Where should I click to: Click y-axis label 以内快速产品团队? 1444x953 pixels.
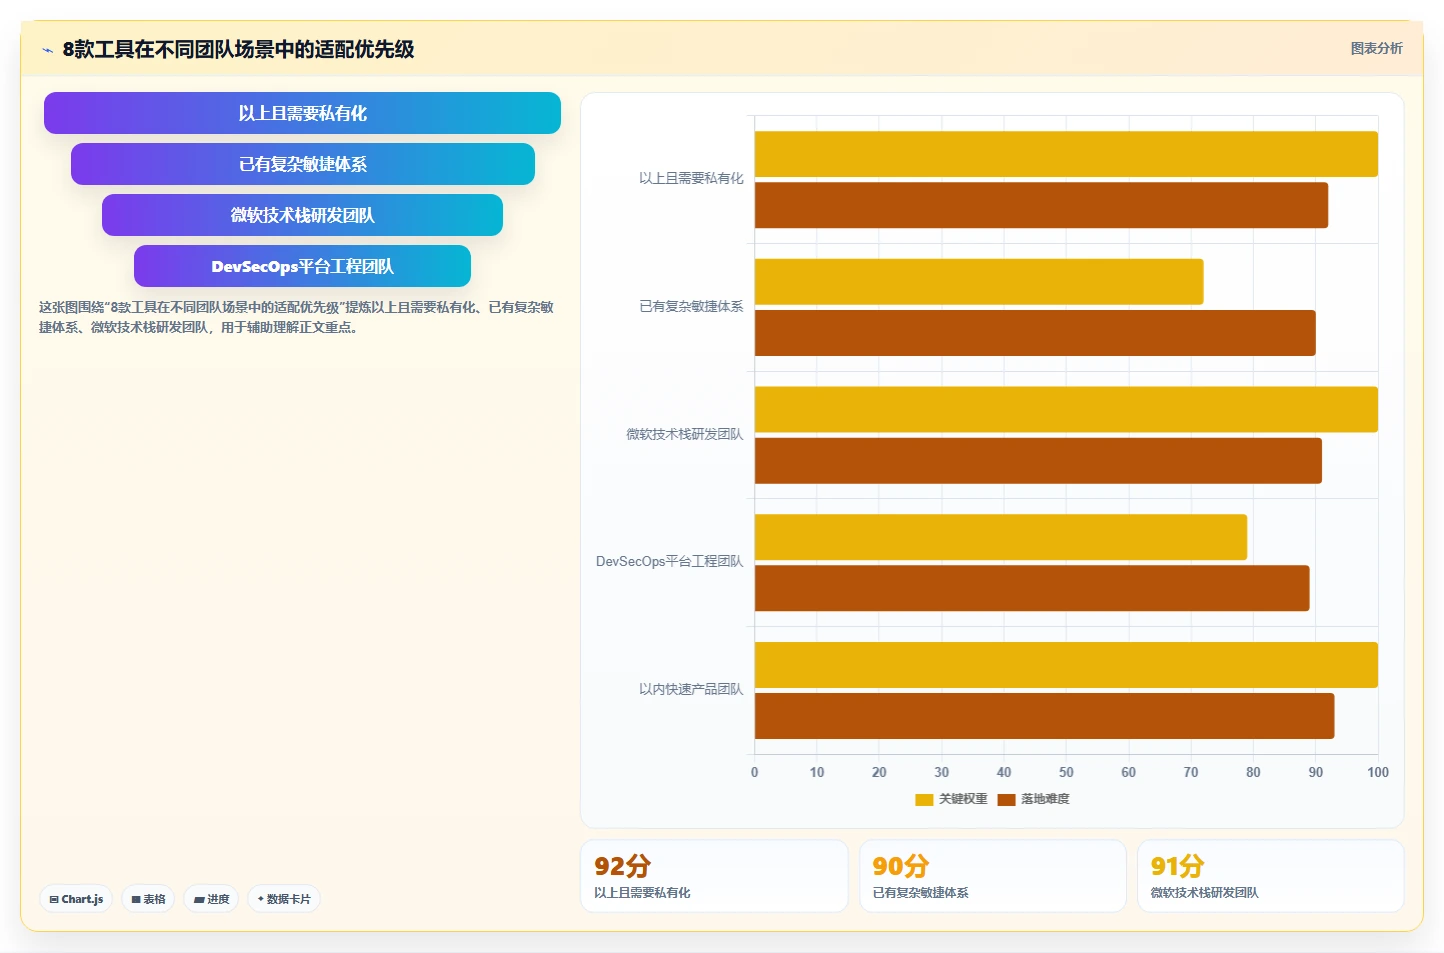(691, 689)
